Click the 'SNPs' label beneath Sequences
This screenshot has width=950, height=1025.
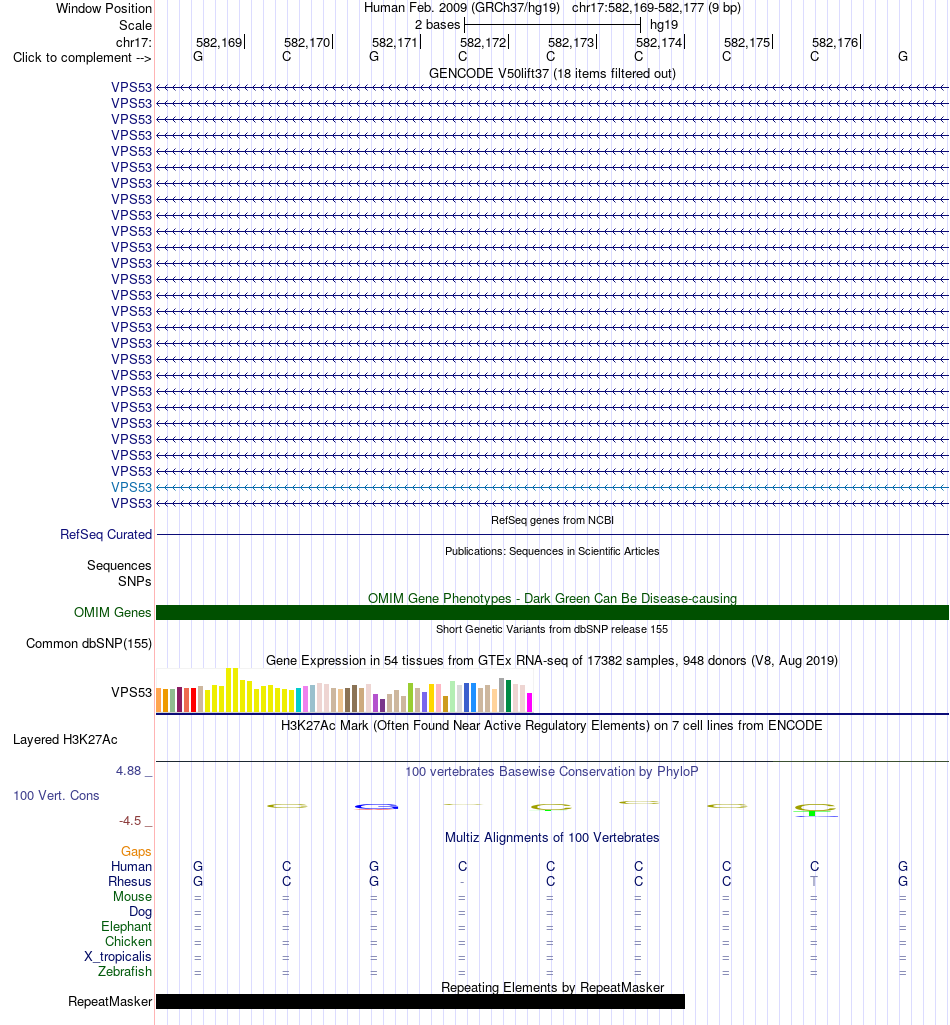coord(135,581)
